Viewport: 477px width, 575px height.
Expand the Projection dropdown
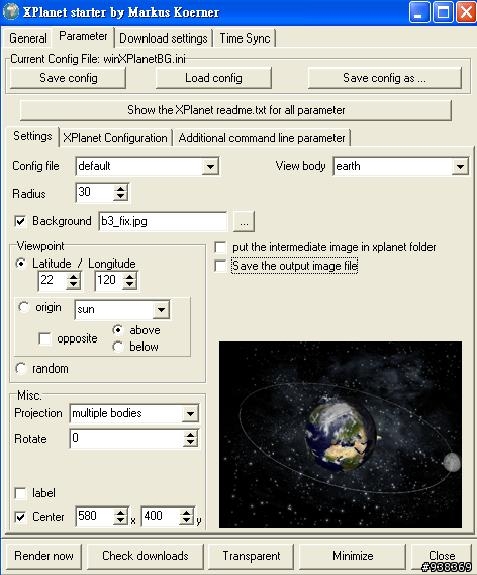(190, 414)
